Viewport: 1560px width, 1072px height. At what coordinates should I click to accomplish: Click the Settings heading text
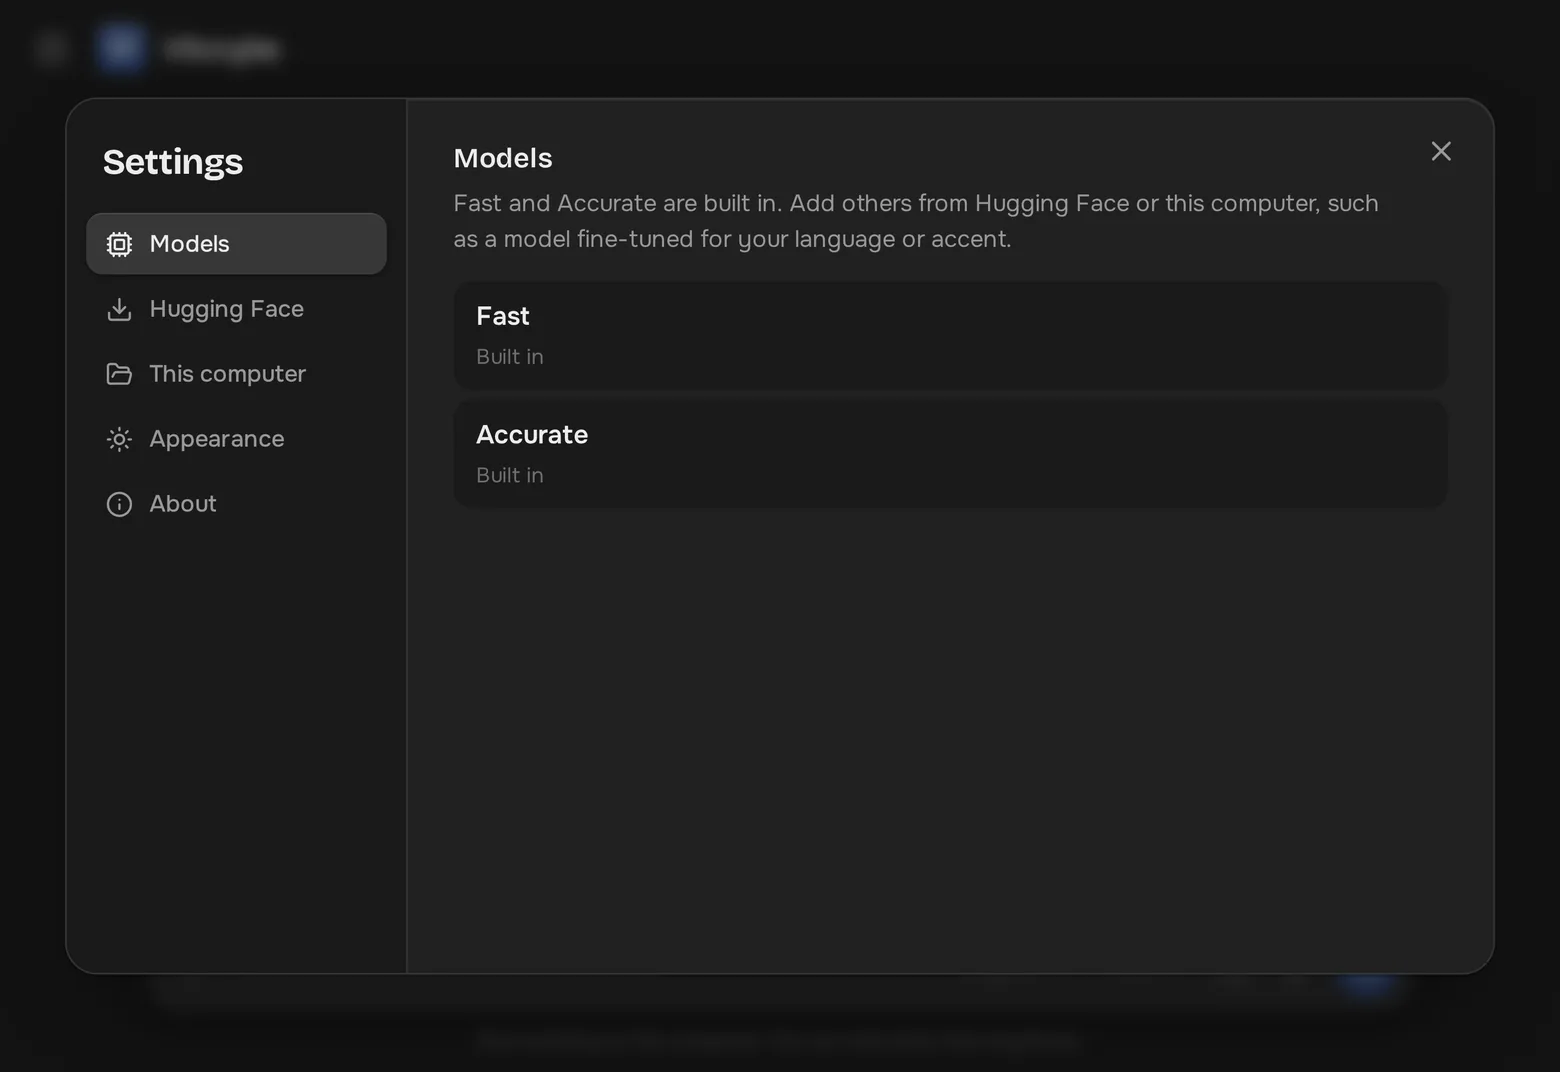(x=173, y=162)
